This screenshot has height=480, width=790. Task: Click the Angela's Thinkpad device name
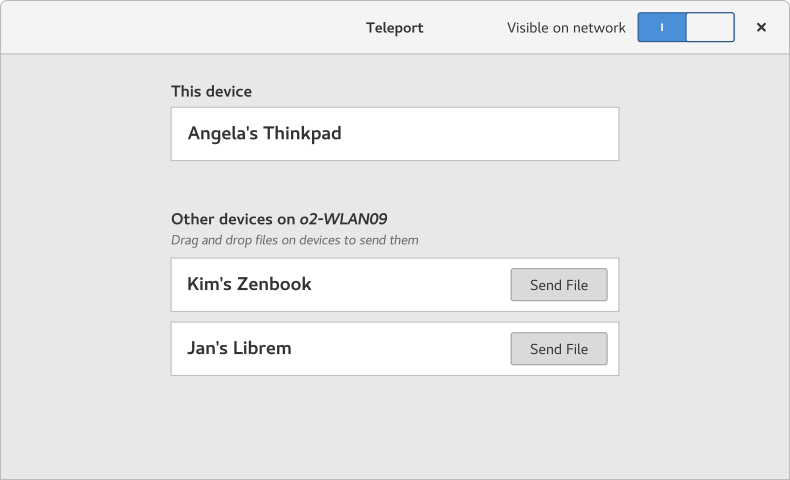coord(264,133)
